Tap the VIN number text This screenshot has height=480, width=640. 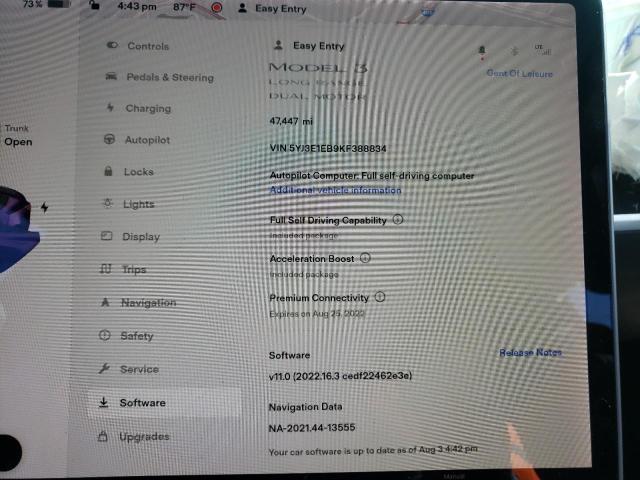(x=328, y=148)
